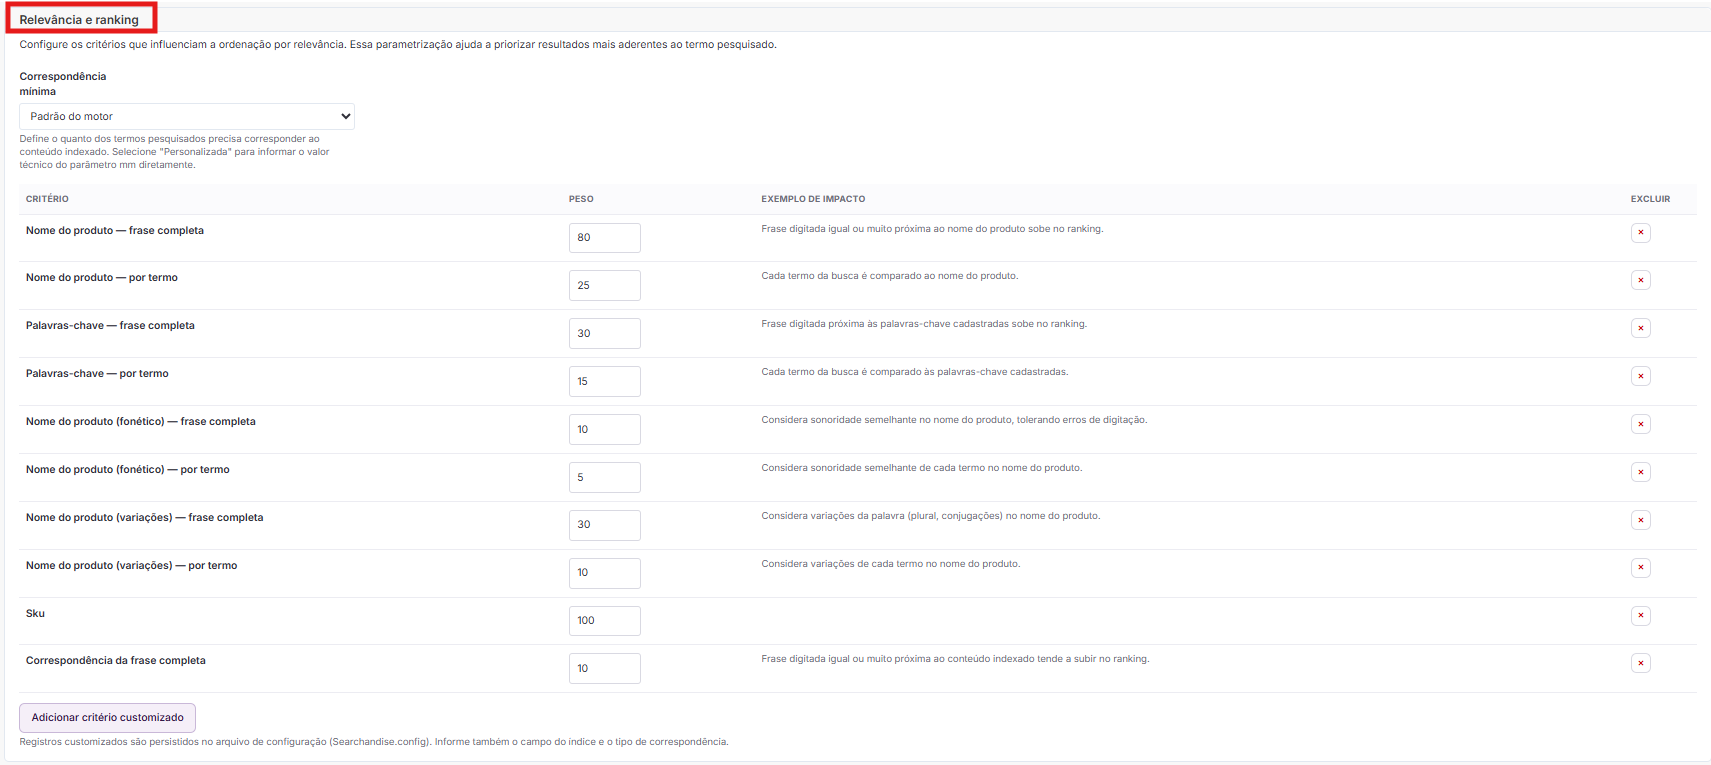The height and width of the screenshot is (765, 1711).
Task: Click the CRITÉRIO column header
Action: tap(47, 199)
